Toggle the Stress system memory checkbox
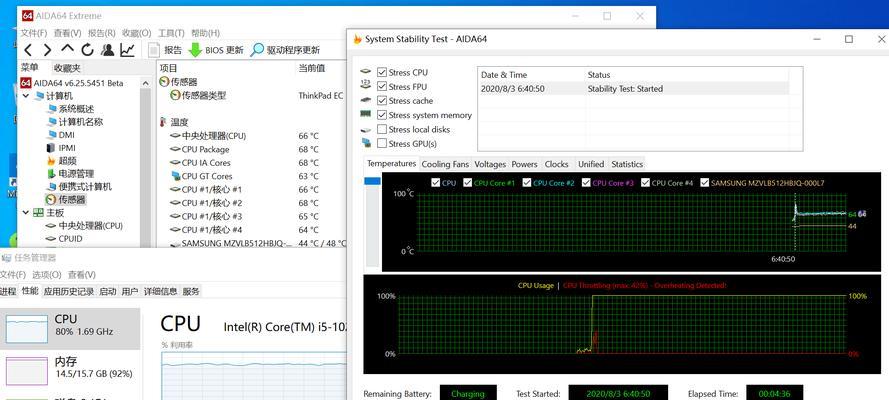The width and height of the screenshot is (889, 400). (382, 115)
